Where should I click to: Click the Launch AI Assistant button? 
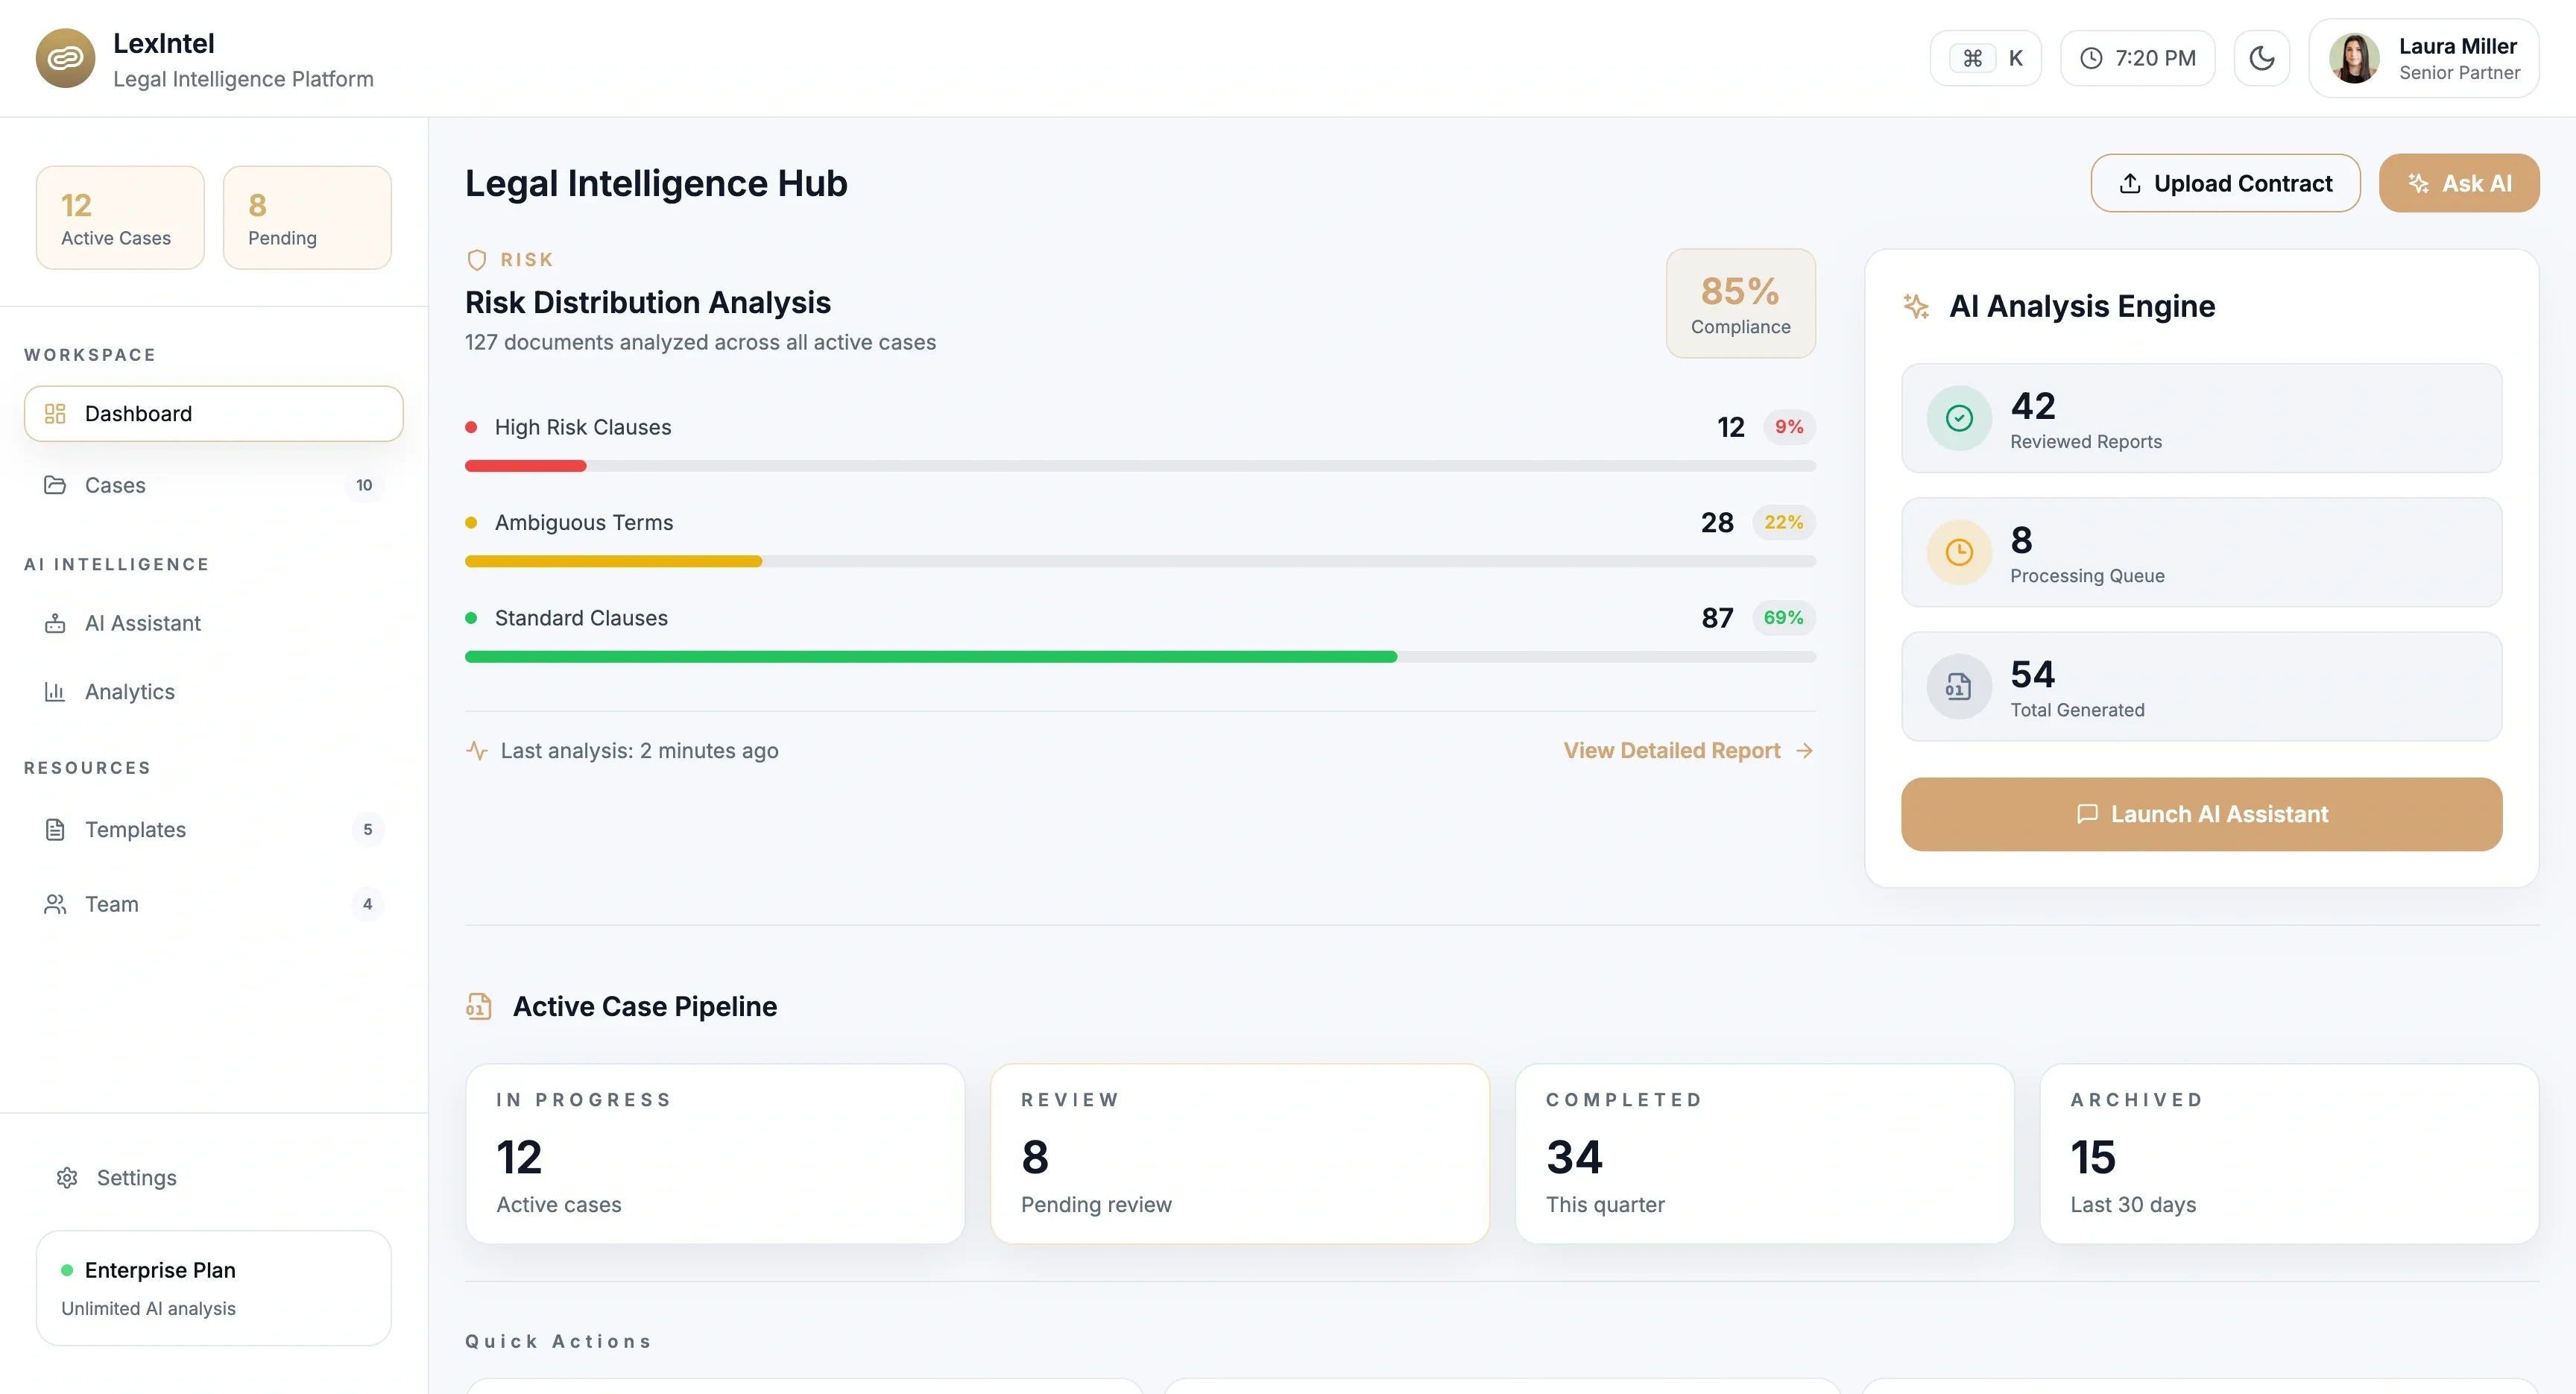point(2201,814)
